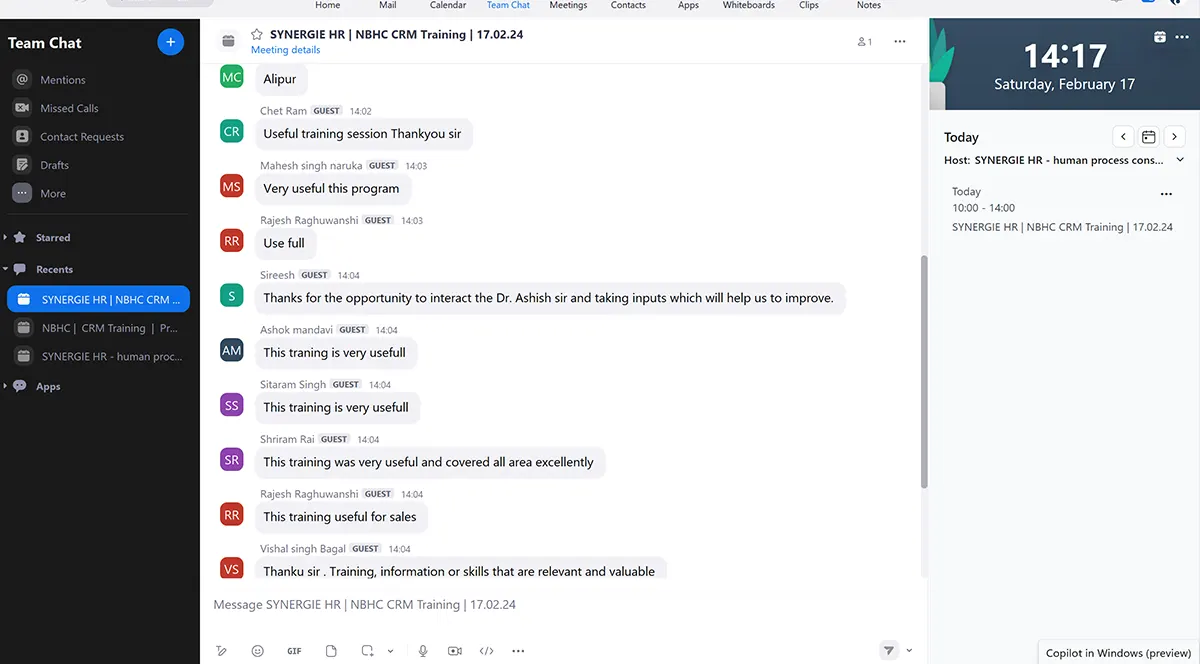
Task: Open the Meeting details link
Action: (x=286, y=50)
